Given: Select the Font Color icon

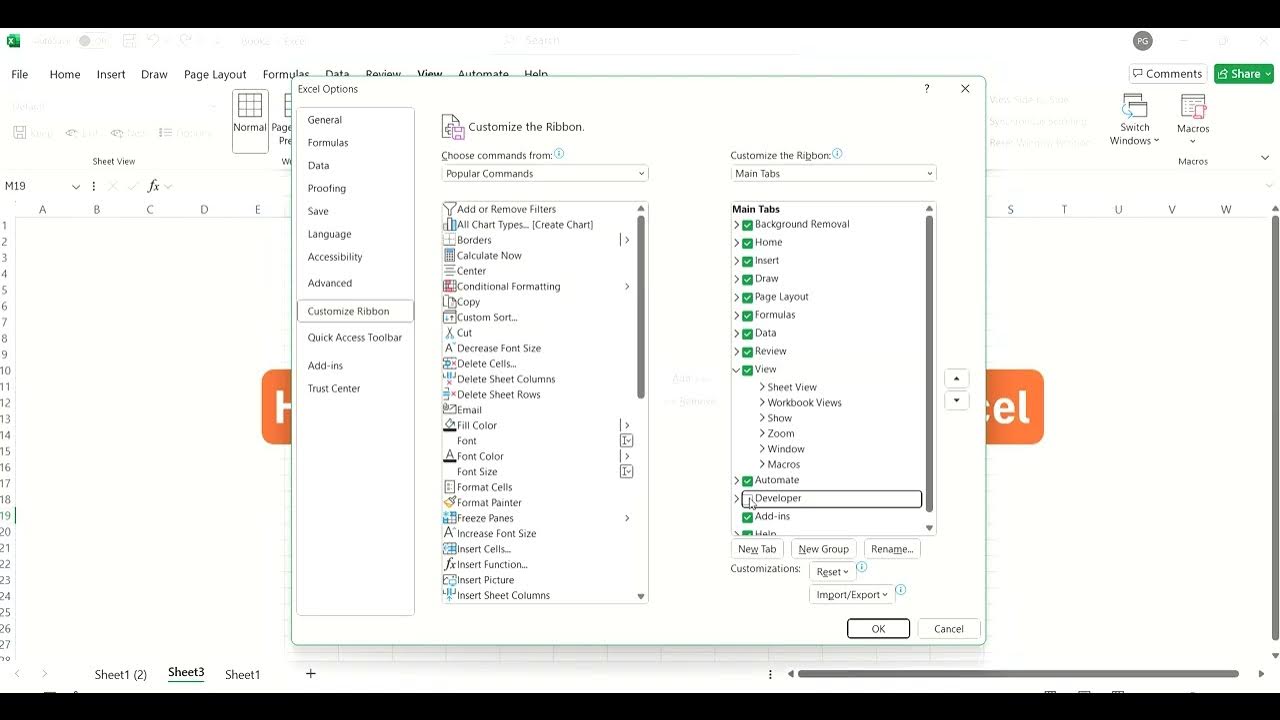Looking at the screenshot, I should (449, 456).
